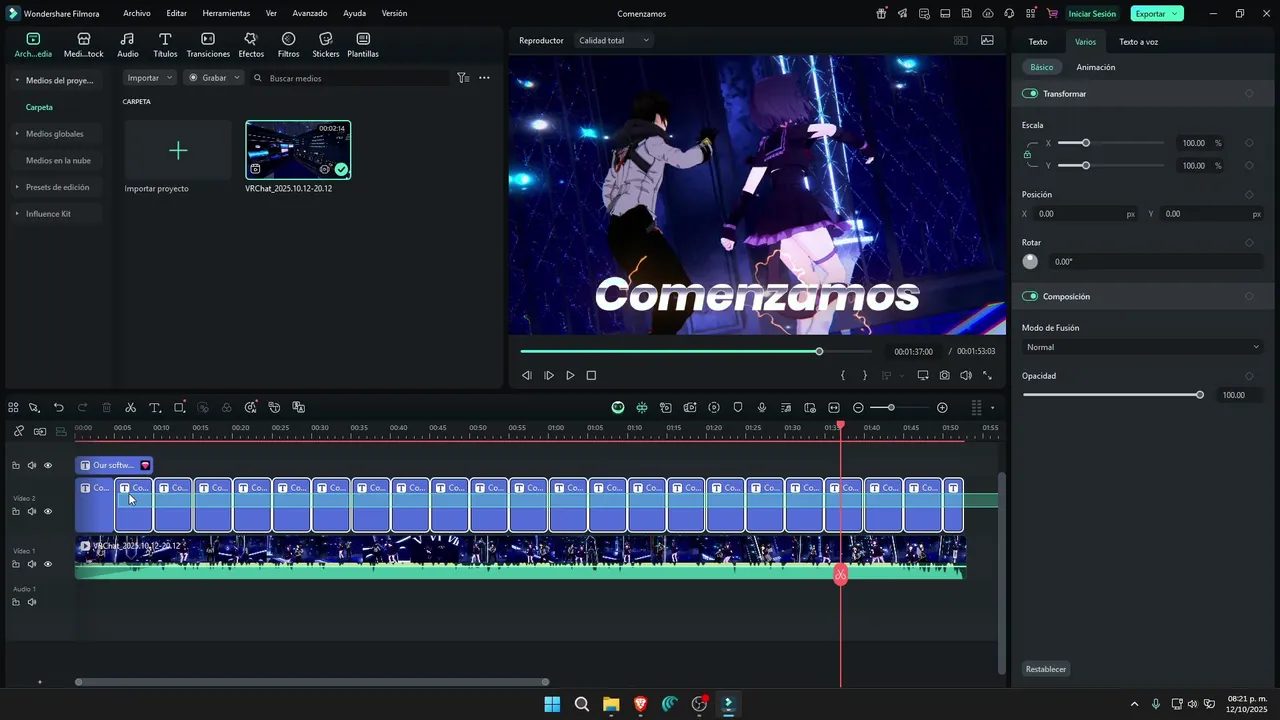Screen dimensions: 1280x720
Task: Click the link chain icon left of ruler
Action: [x=18, y=431]
